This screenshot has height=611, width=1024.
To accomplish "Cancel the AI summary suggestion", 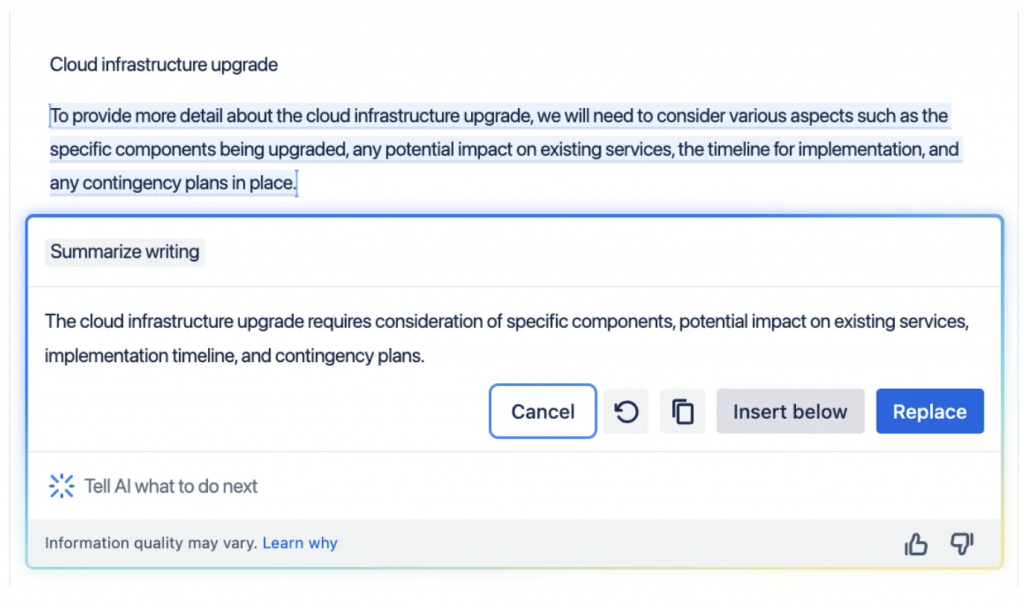I will (x=542, y=411).
